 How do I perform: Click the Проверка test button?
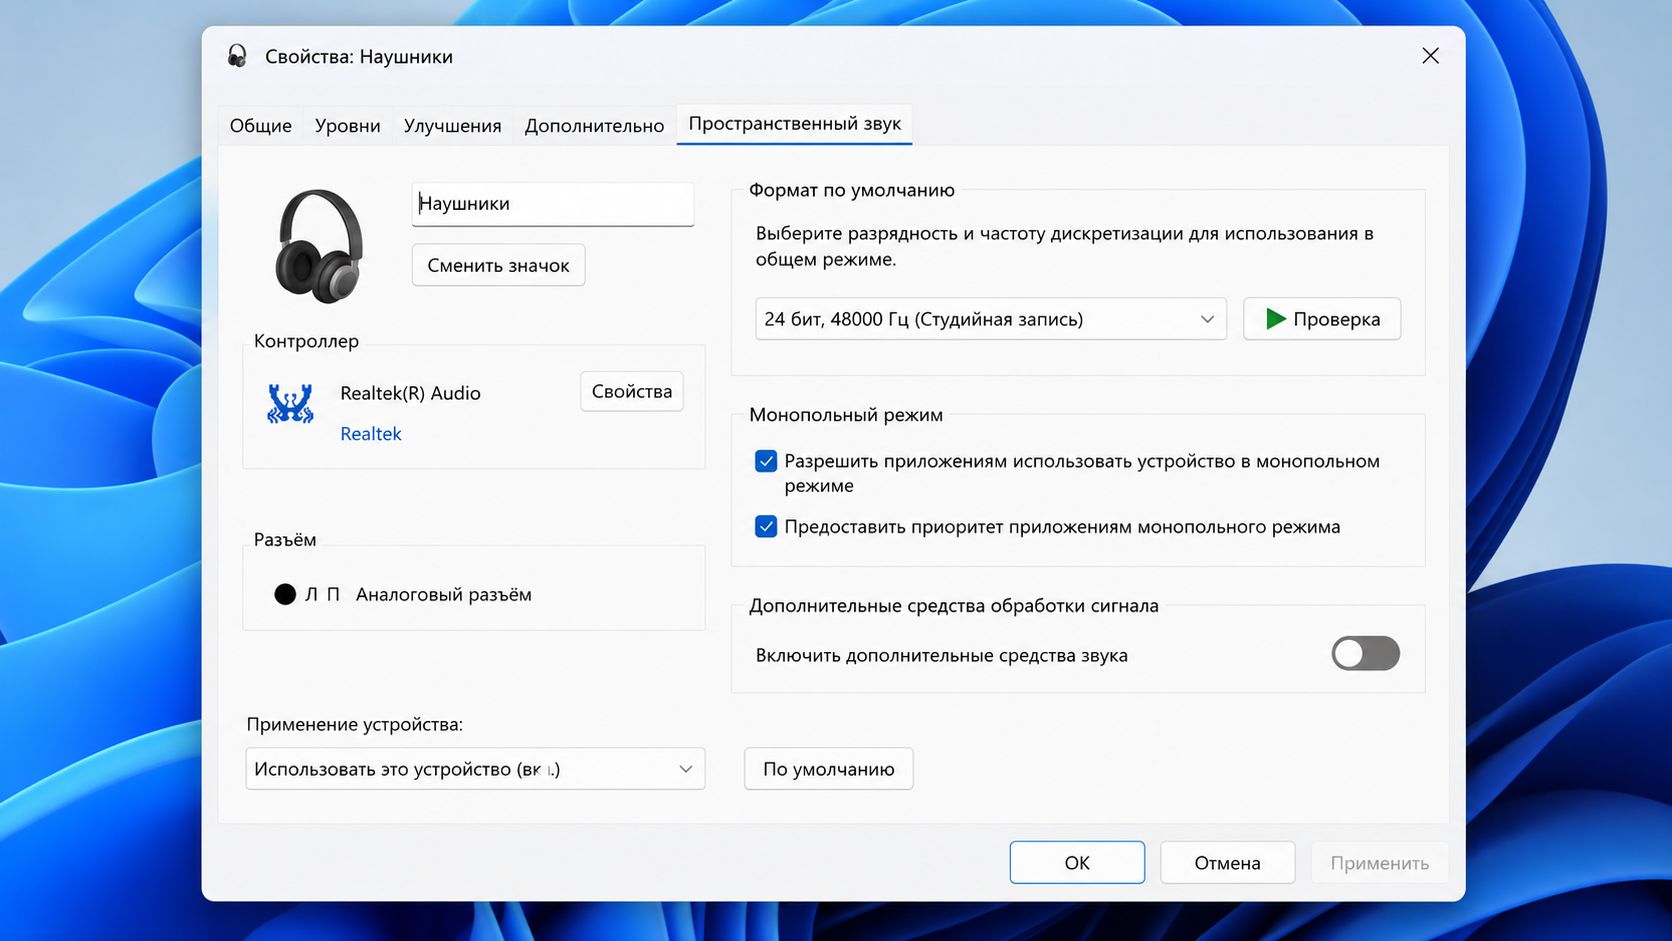(1321, 319)
